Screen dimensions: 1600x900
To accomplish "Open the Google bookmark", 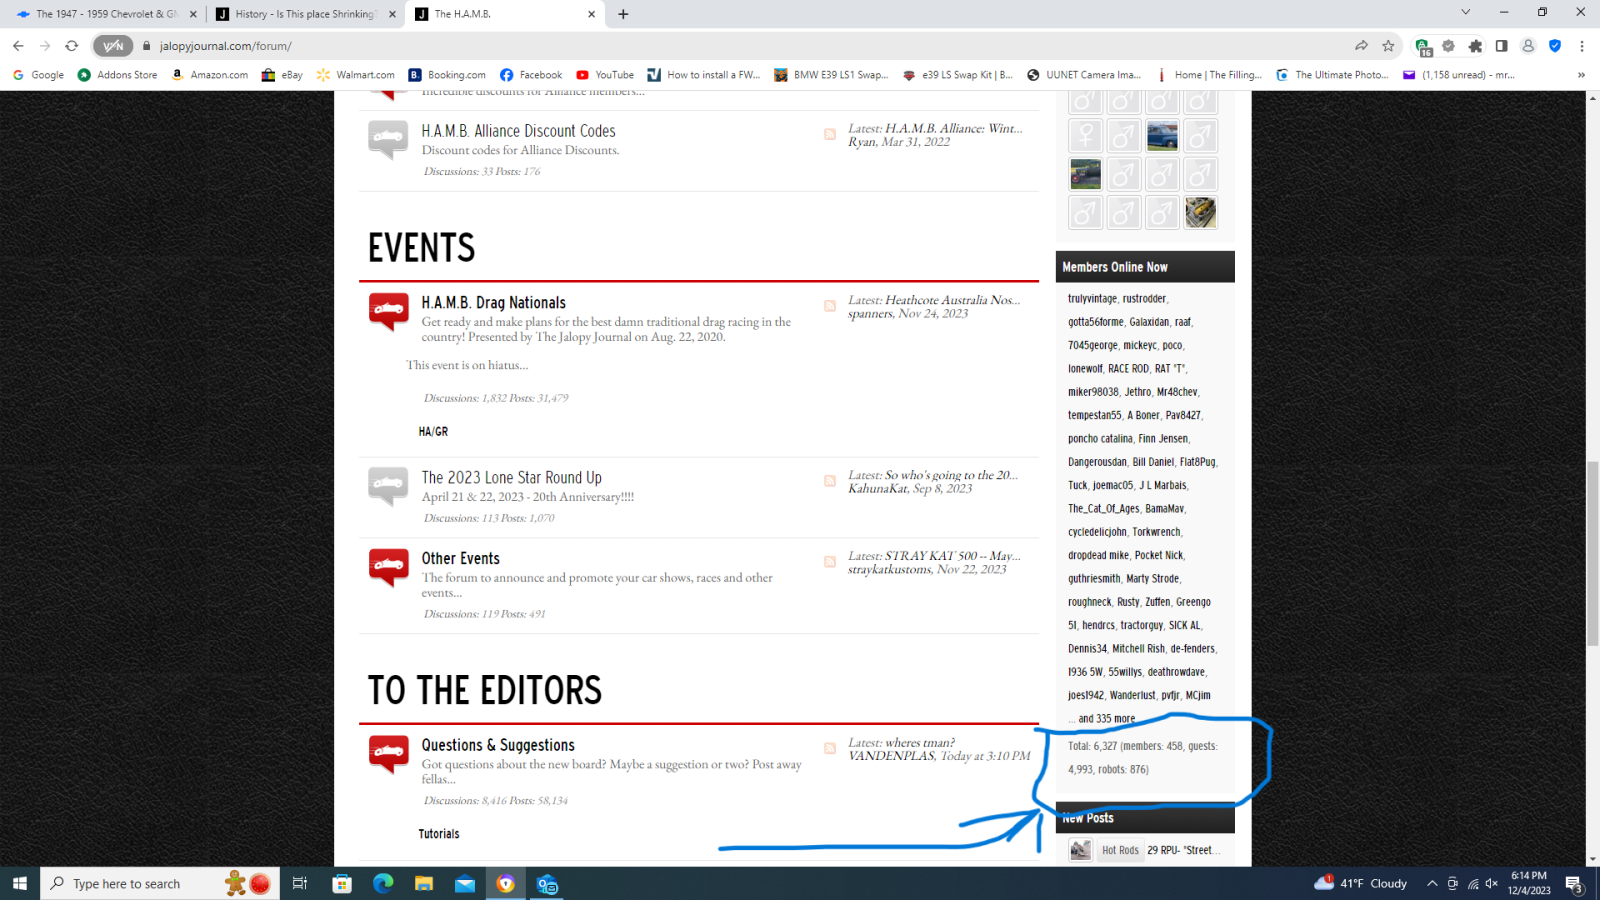I will 38,75.
